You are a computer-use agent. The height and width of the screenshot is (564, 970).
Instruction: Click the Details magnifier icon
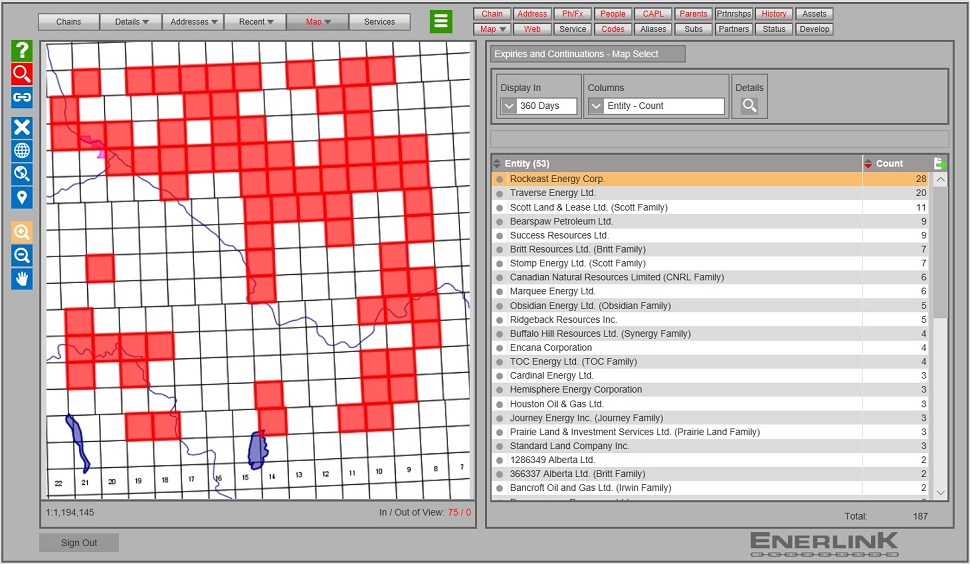pyautogui.click(x=749, y=106)
